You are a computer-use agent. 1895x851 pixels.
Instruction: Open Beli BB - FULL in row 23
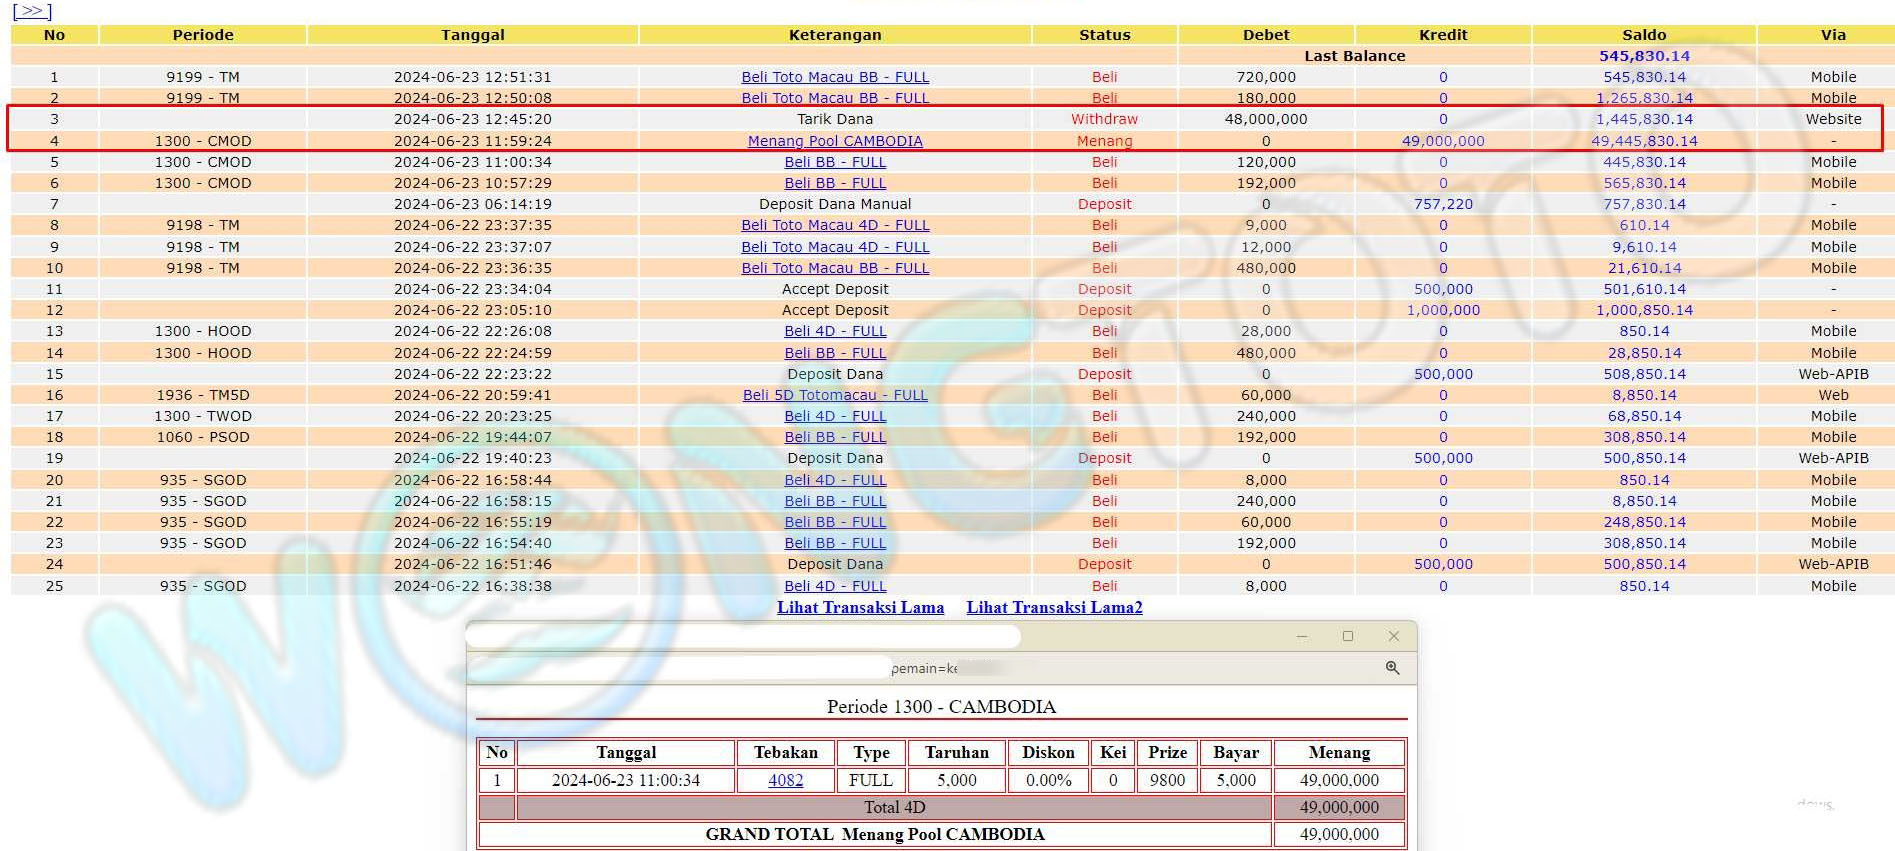pyautogui.click(x=835, y=543)
